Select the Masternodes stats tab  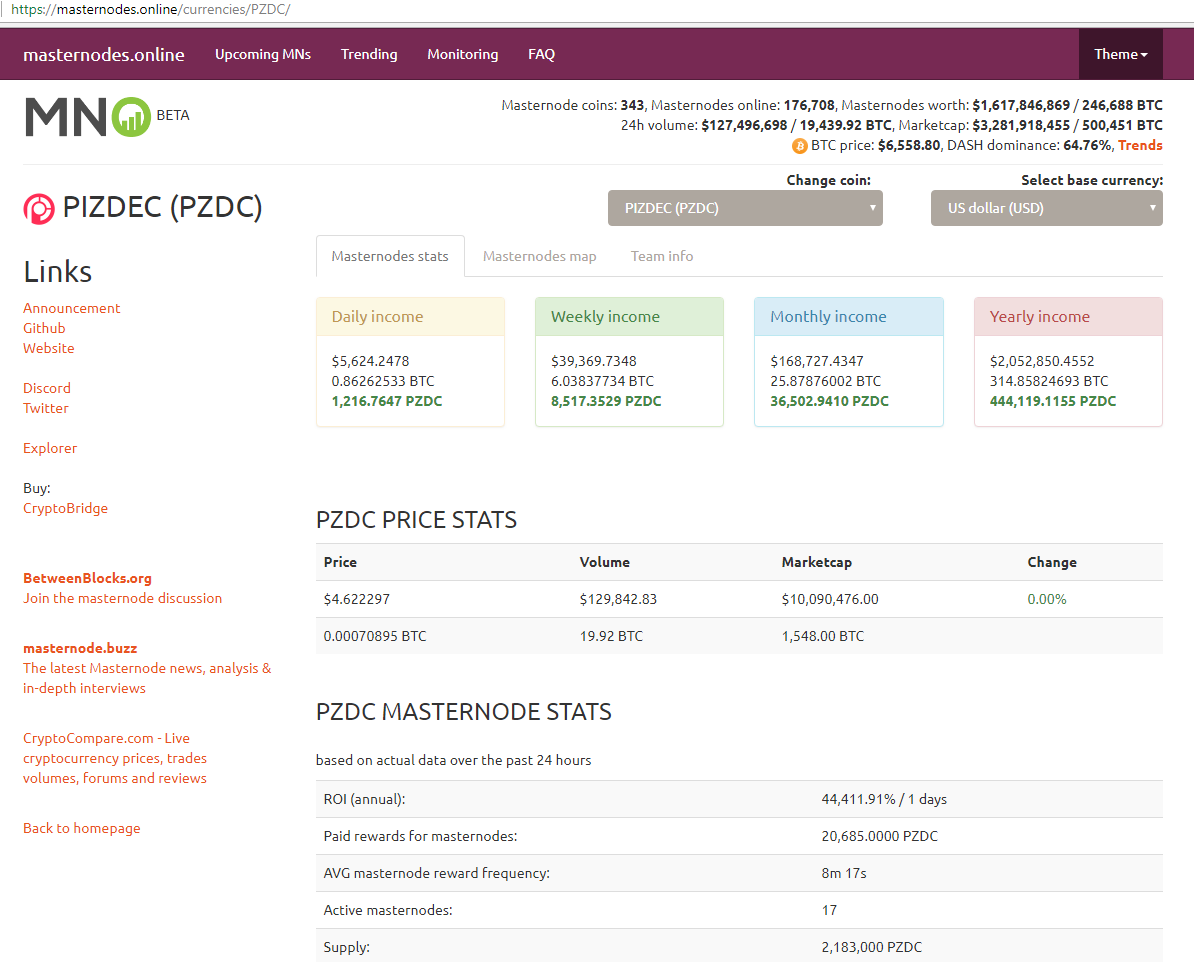(390, 256)
